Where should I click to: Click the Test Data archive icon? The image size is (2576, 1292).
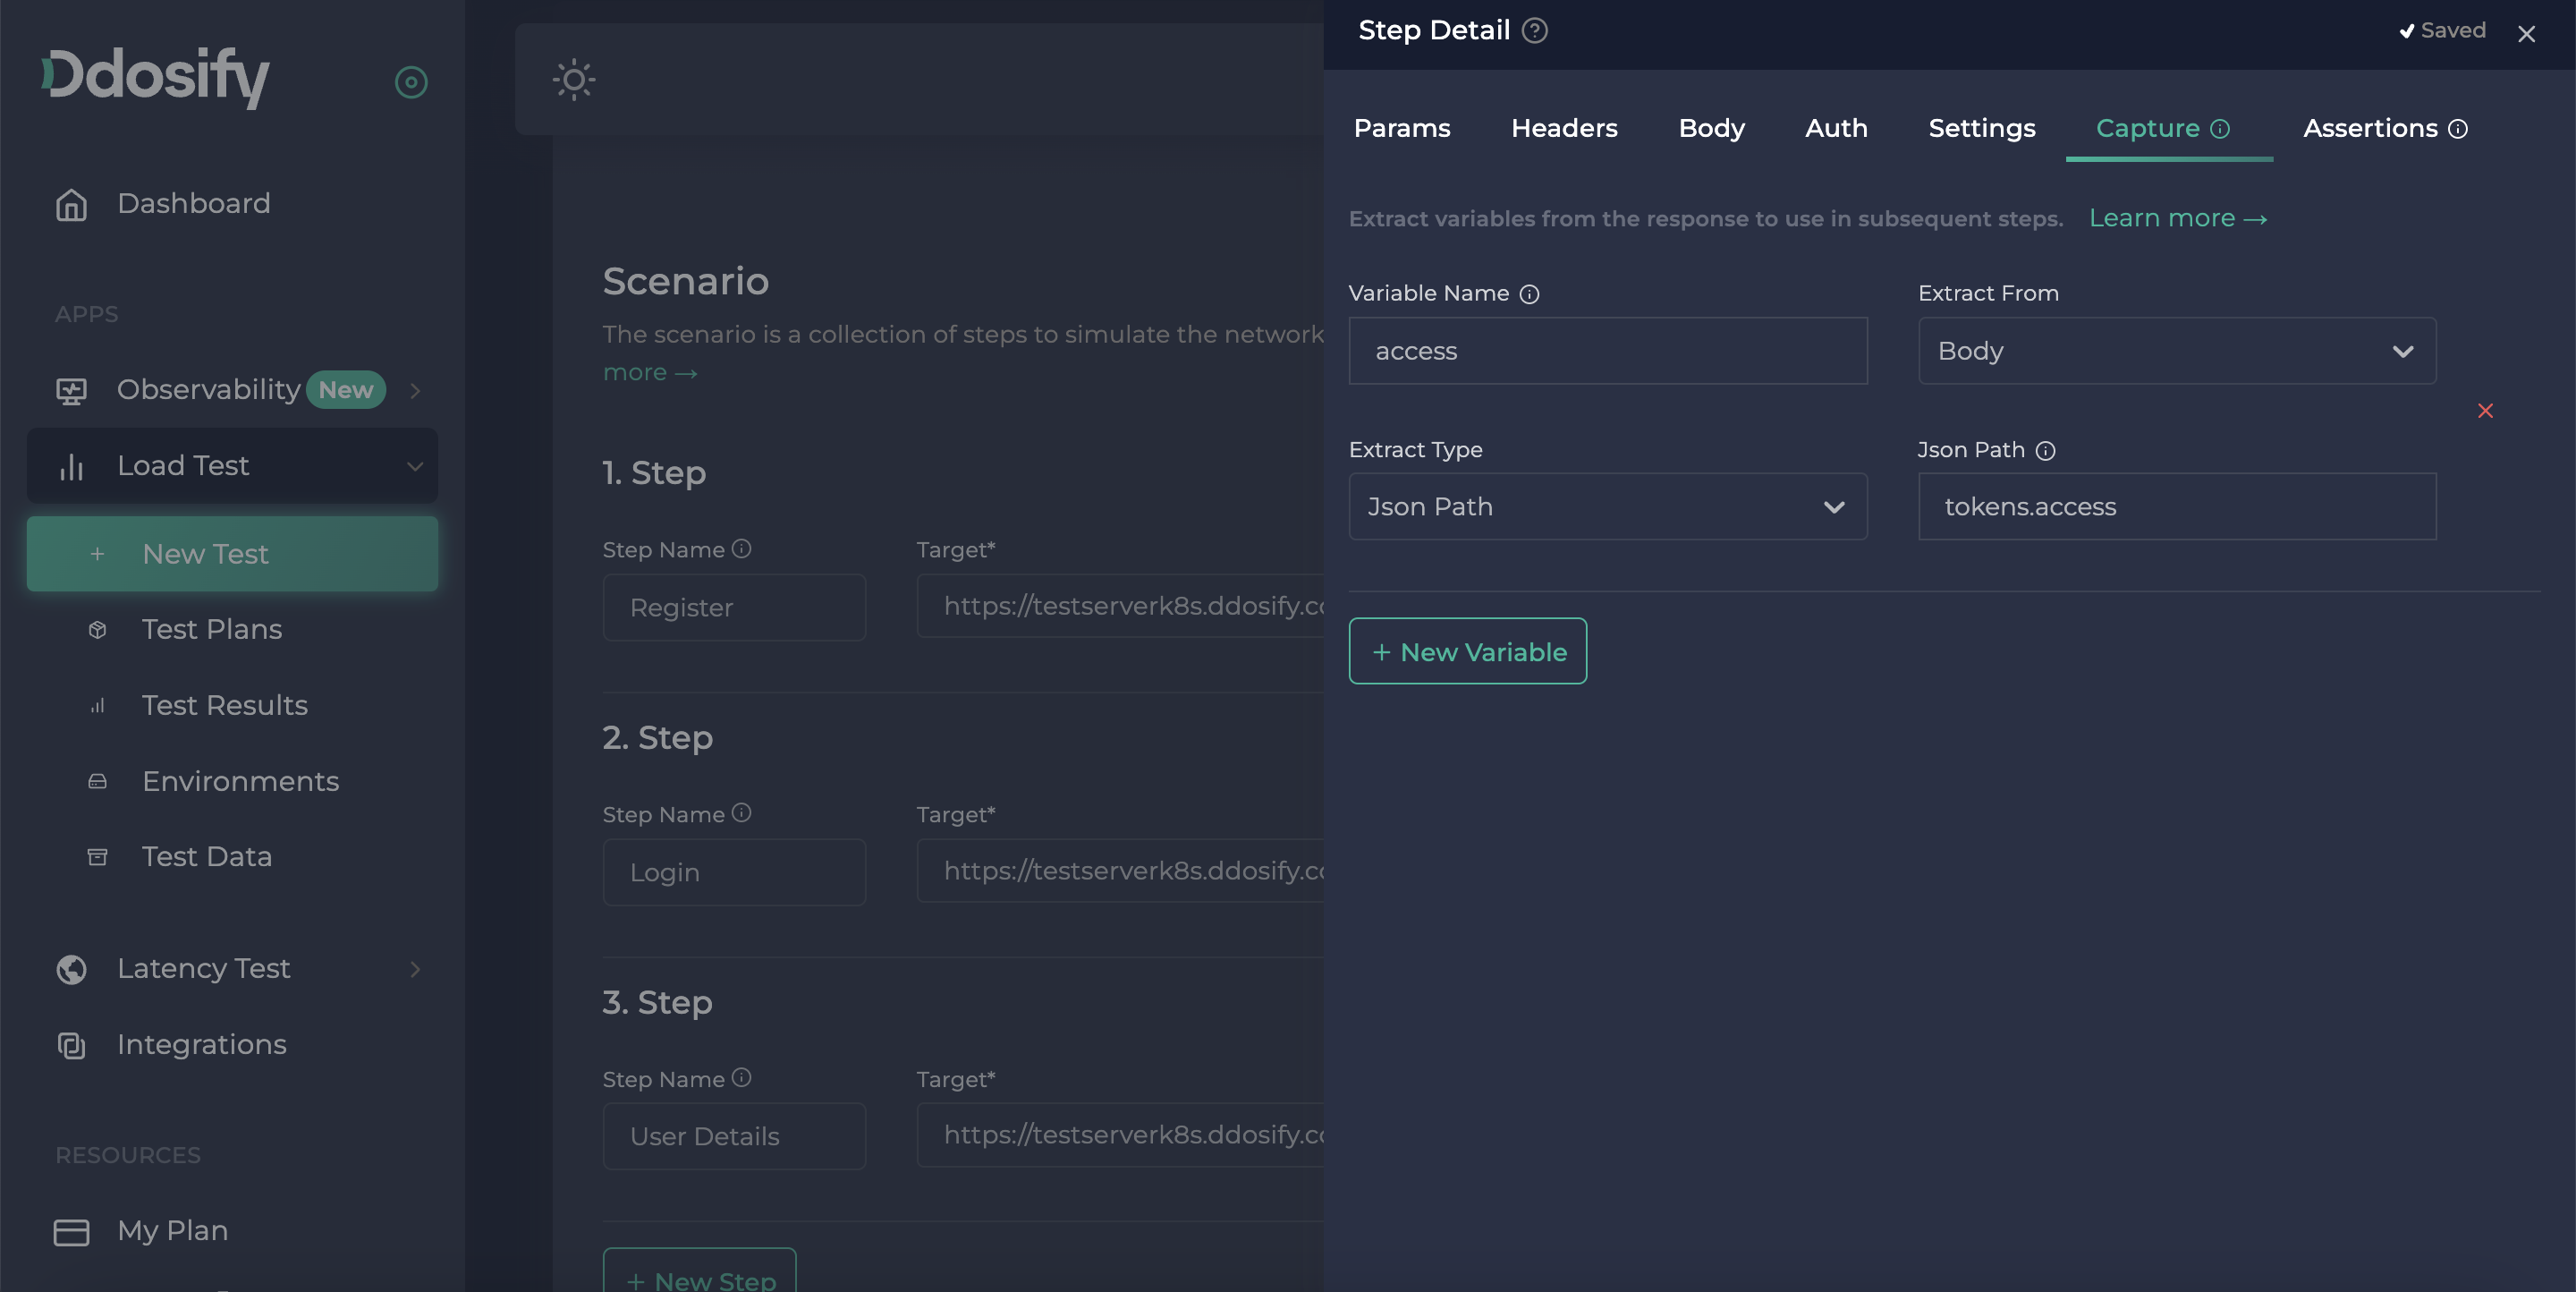pyautogui.click(x=97, y=857)
